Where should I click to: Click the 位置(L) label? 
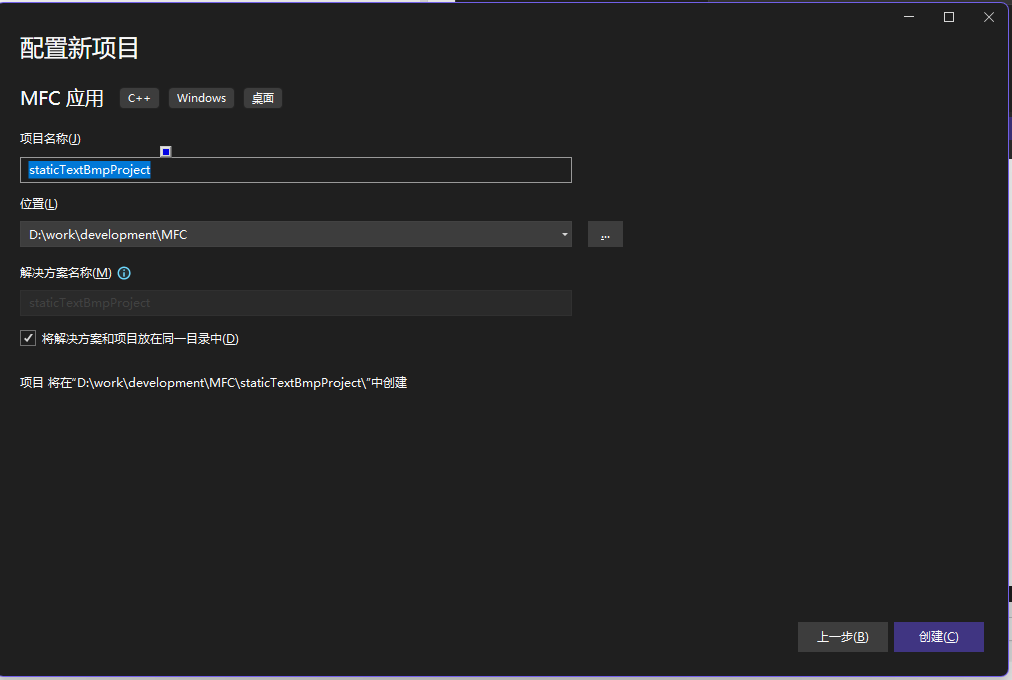click(x=39, y=204)
